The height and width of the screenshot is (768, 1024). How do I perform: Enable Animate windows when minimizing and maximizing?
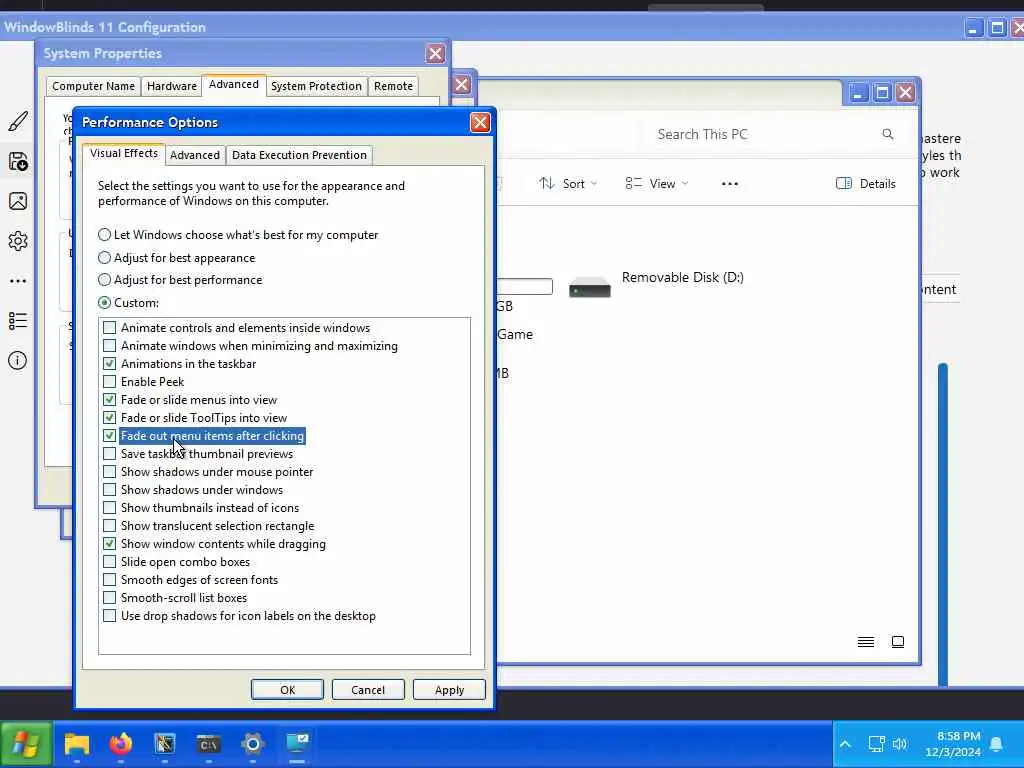click(x=110, y=345)
